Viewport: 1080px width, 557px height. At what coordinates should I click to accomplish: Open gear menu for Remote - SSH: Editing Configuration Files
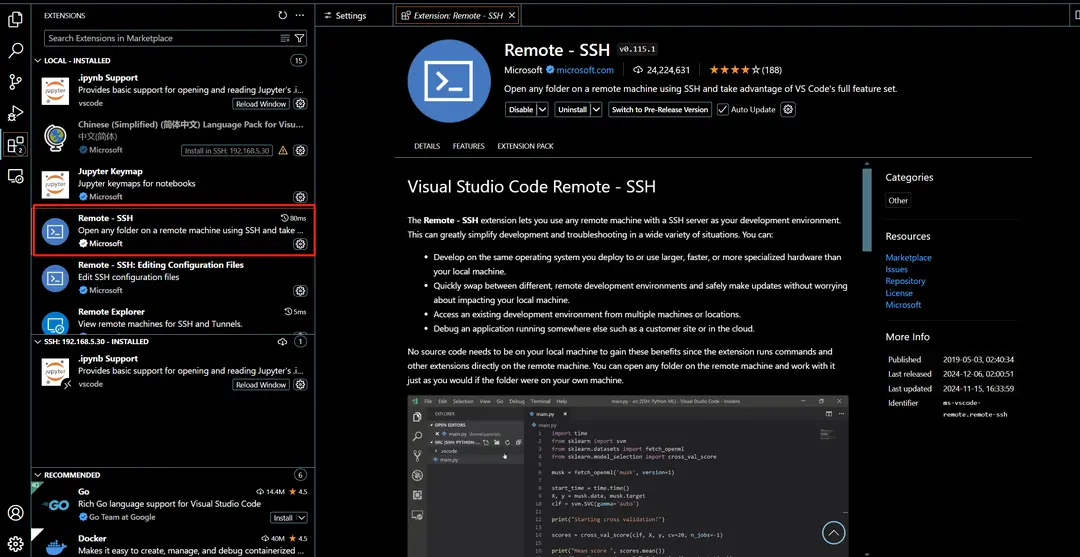[300, 291]
